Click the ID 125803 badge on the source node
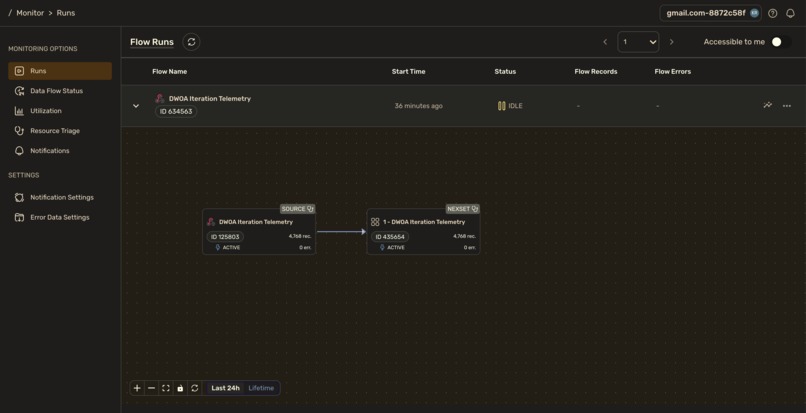806x413 pixels. coord(225,237)
